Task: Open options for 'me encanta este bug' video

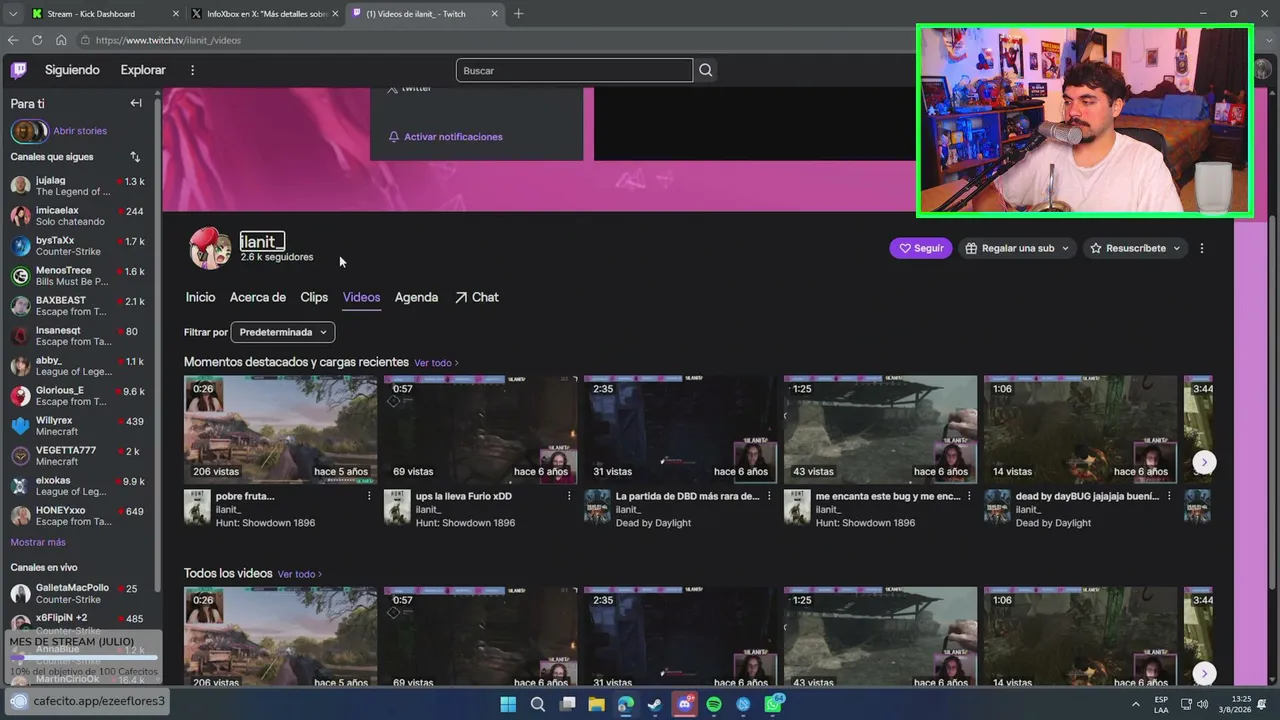Action: pyautogui.click(x=969, y=496)
